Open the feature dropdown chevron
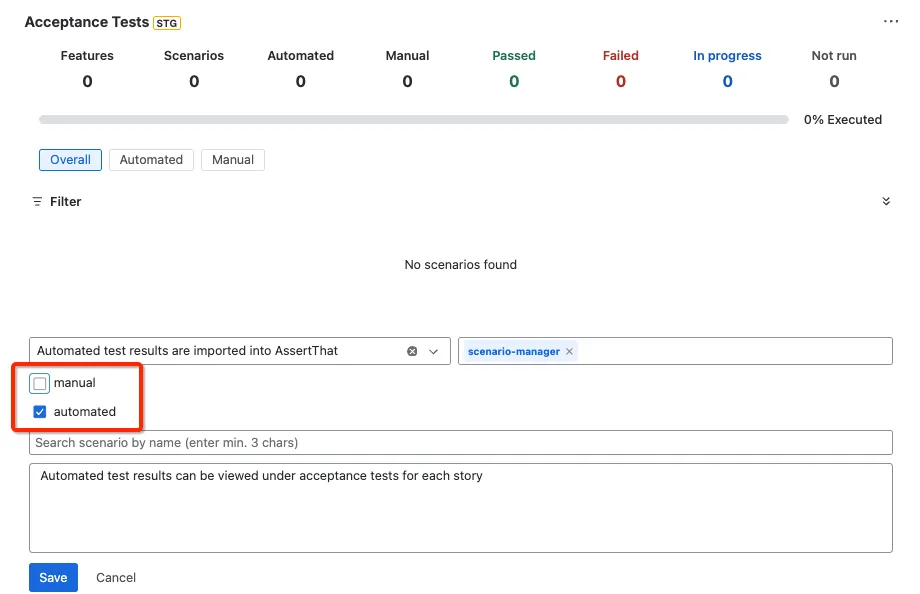 pyautogui.click(x=434, y=352)
